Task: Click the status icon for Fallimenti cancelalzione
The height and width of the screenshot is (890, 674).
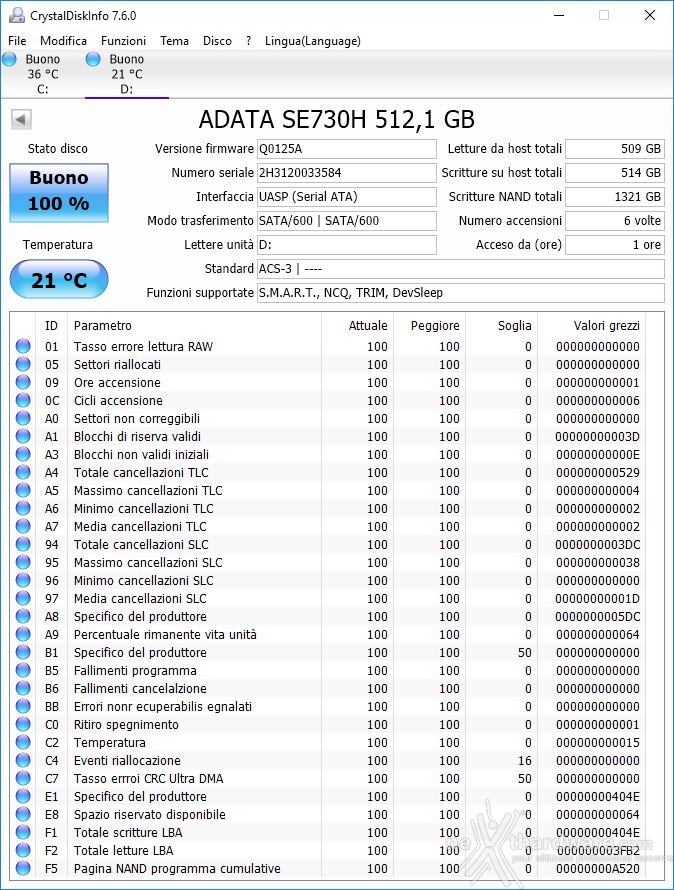Action: coord(23,689)
